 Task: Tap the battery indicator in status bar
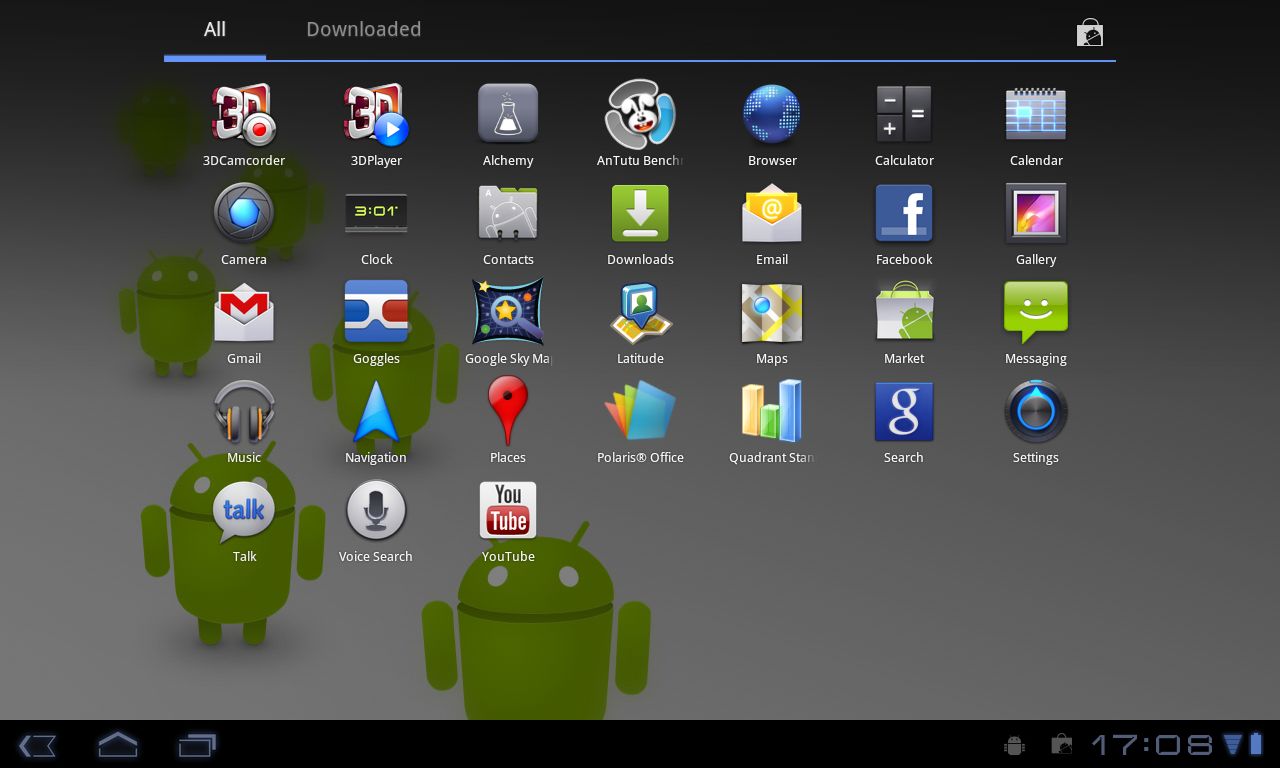click(x=1256, y=744)
